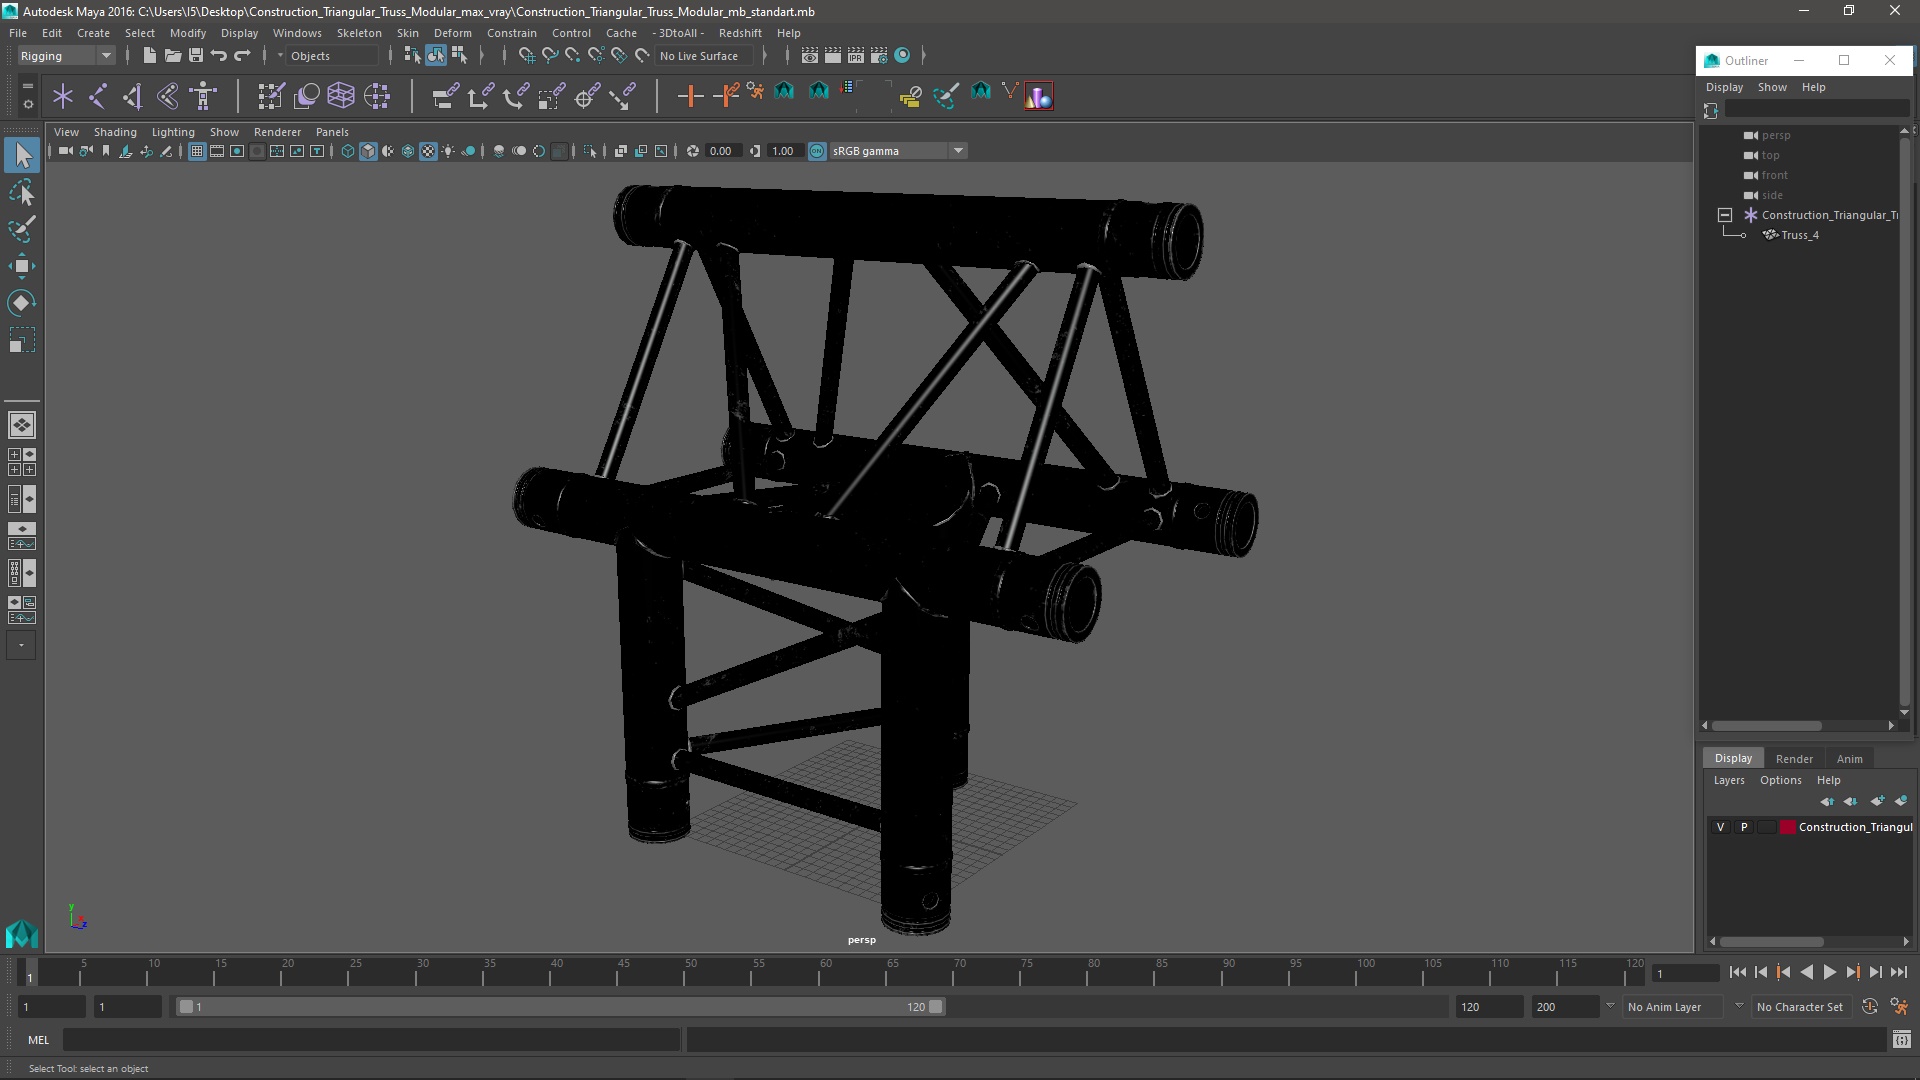Save the scene with the floppy icon
This screenshot has width=1920, height=1080.
pyautogui.click(x=195, y=55)
